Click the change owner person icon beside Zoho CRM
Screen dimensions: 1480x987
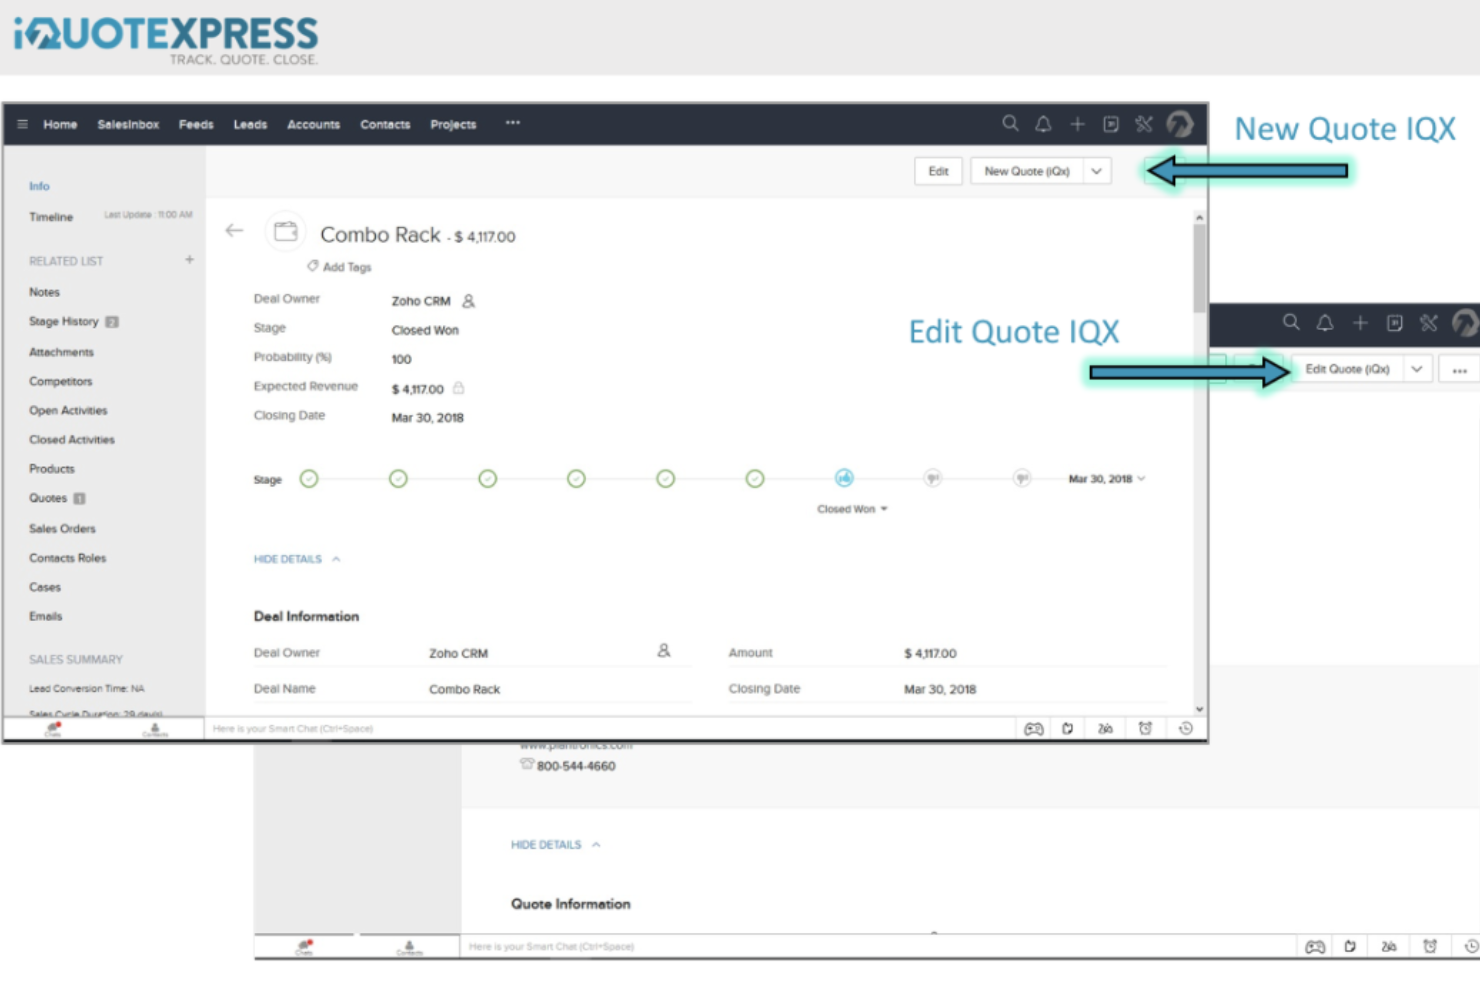467,300
